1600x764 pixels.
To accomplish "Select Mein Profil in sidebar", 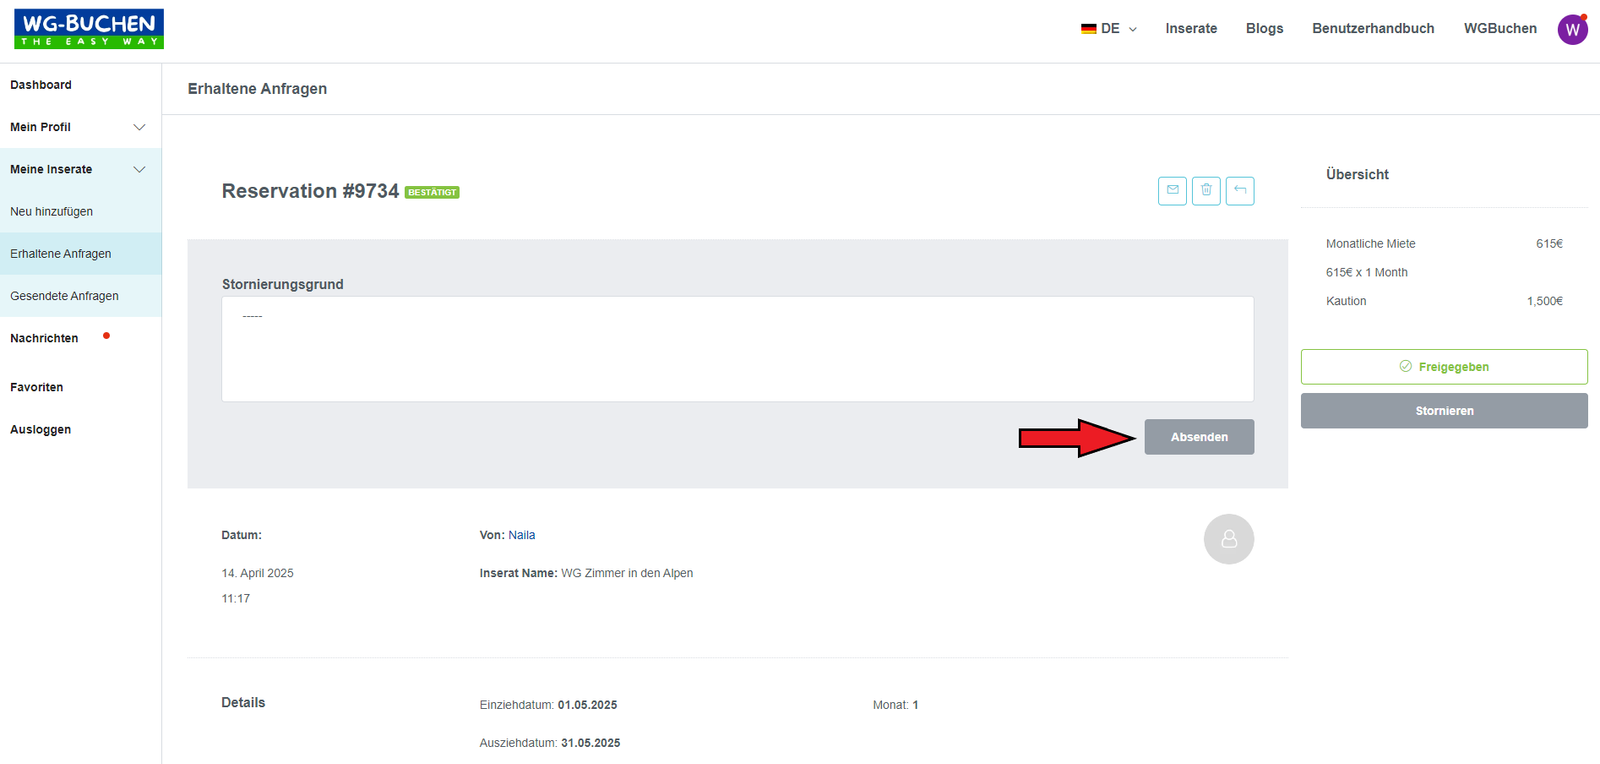I will (x=40, y=127).
